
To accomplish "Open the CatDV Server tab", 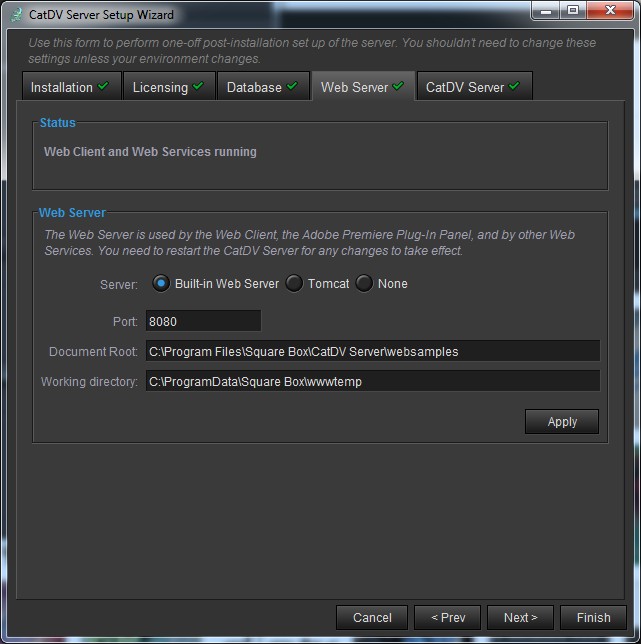I will click(x=475, y=86).
